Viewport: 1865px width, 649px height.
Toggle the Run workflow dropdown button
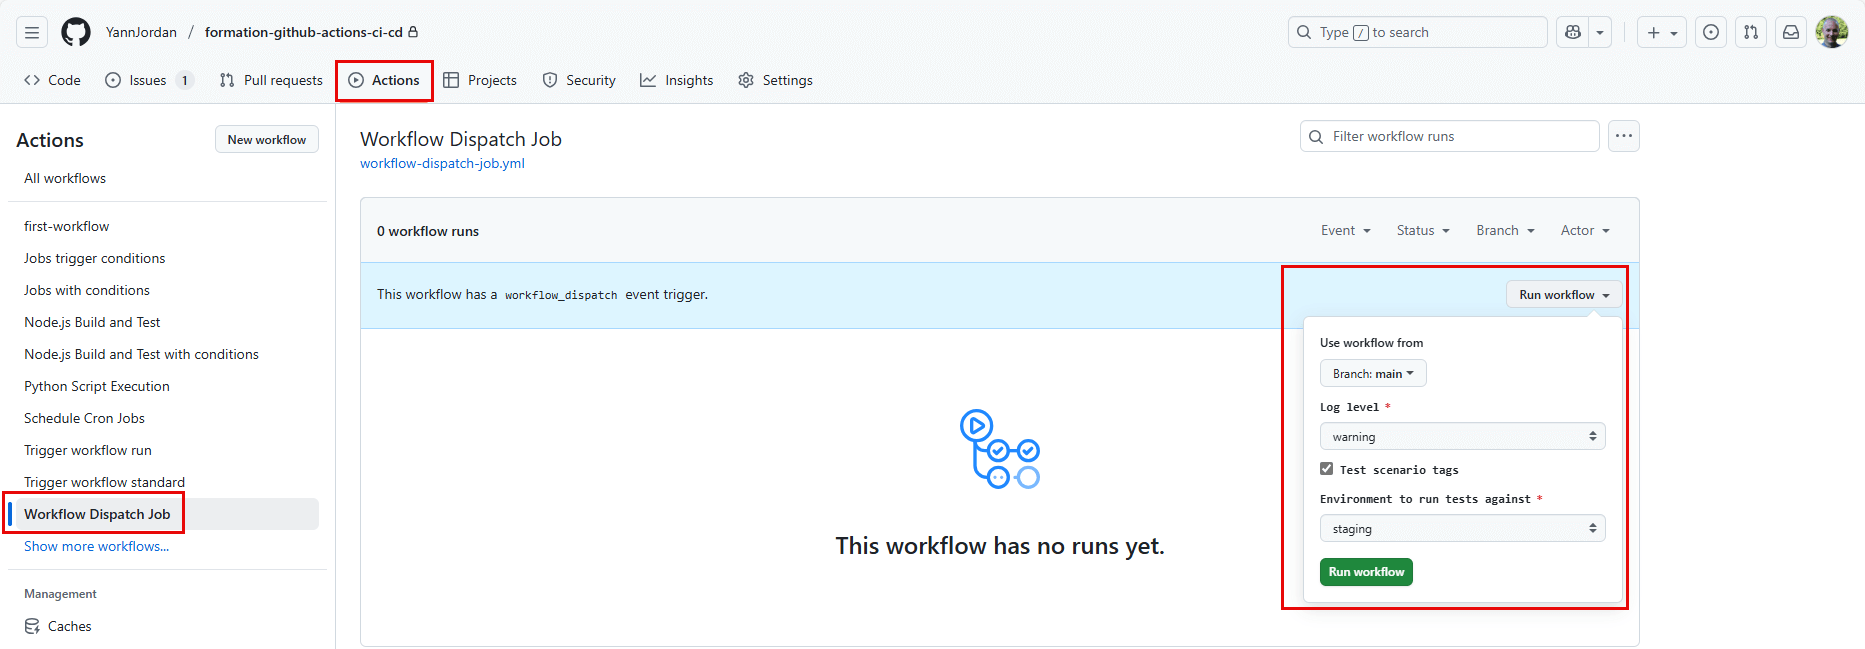pyautogui.click(x=1564, y=294)
